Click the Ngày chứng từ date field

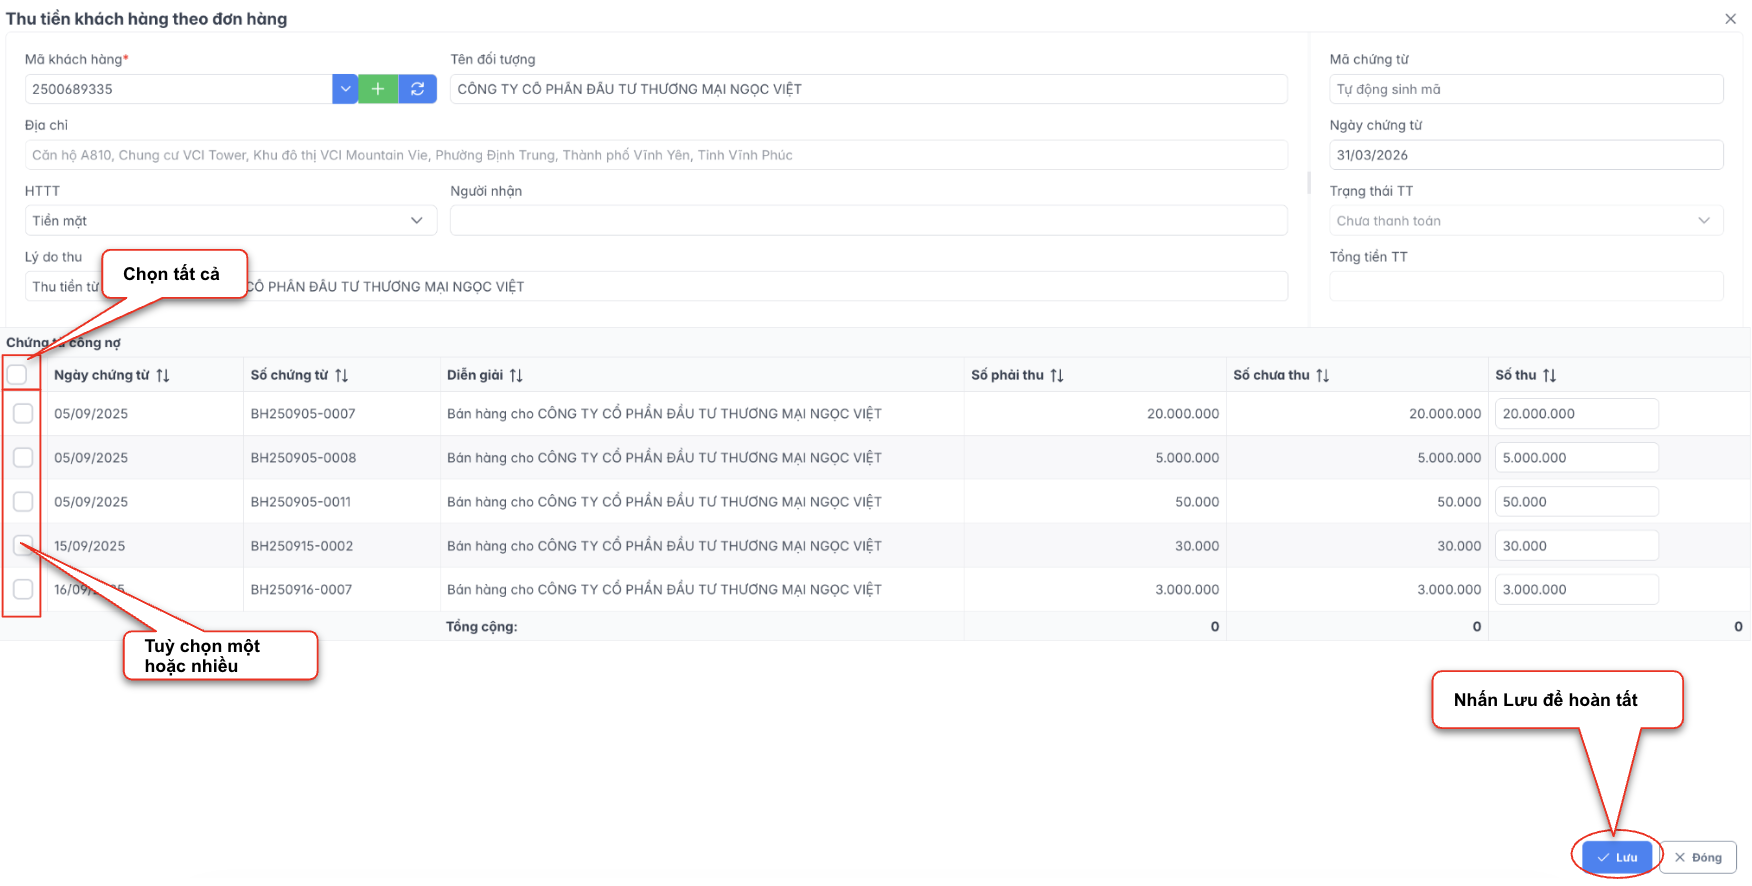[x=1525, y=155]
